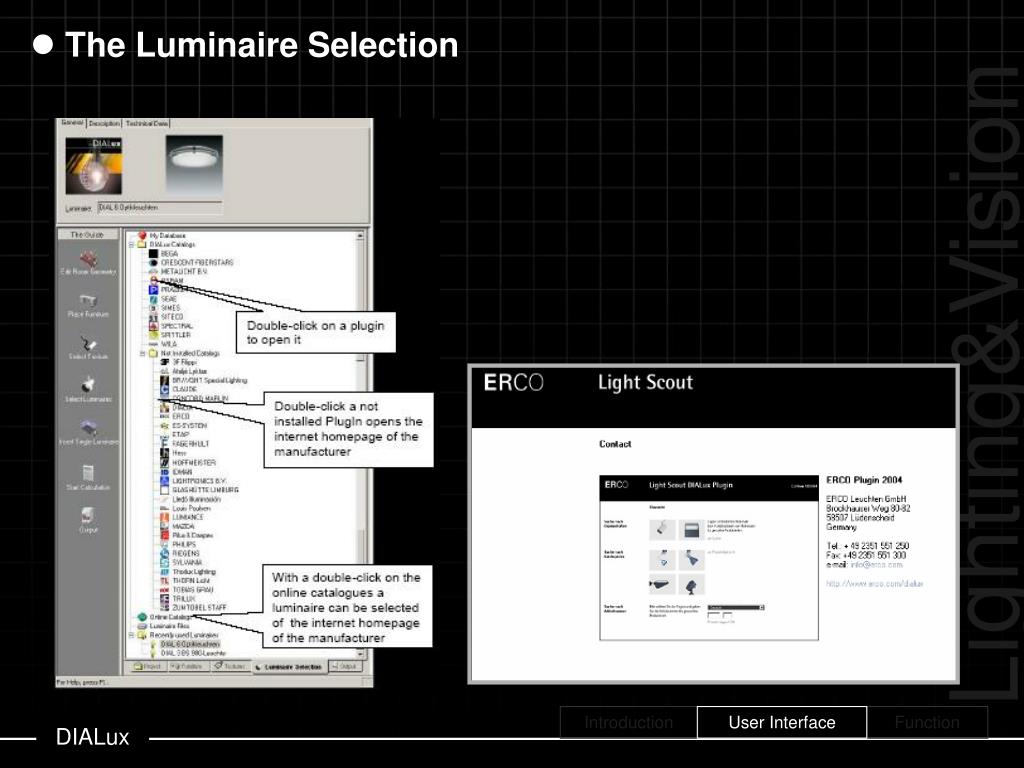The image size is (1024, 768).
Task: Click the iD IDMAN logo icon
Action: click(165, 472)
